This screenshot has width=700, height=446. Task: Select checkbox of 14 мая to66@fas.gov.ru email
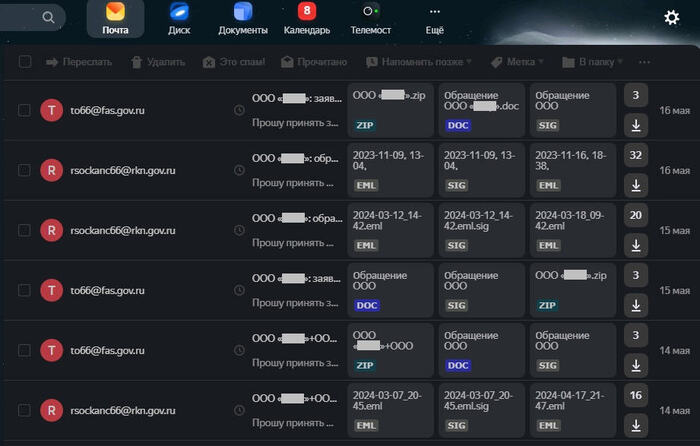(x=24, y=350)
